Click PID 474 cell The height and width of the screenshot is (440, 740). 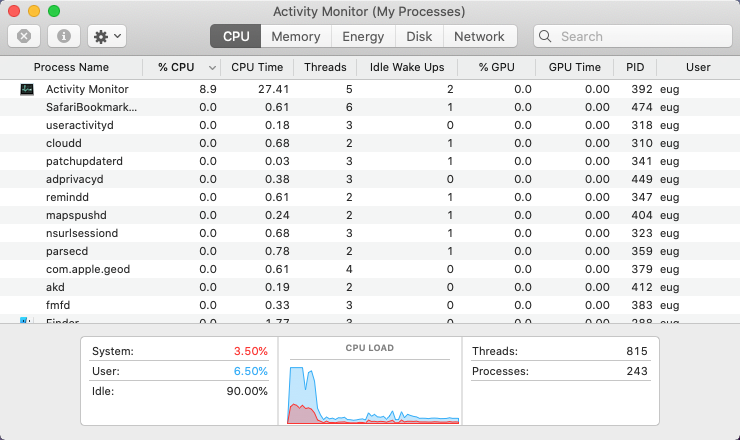[642, 107]
